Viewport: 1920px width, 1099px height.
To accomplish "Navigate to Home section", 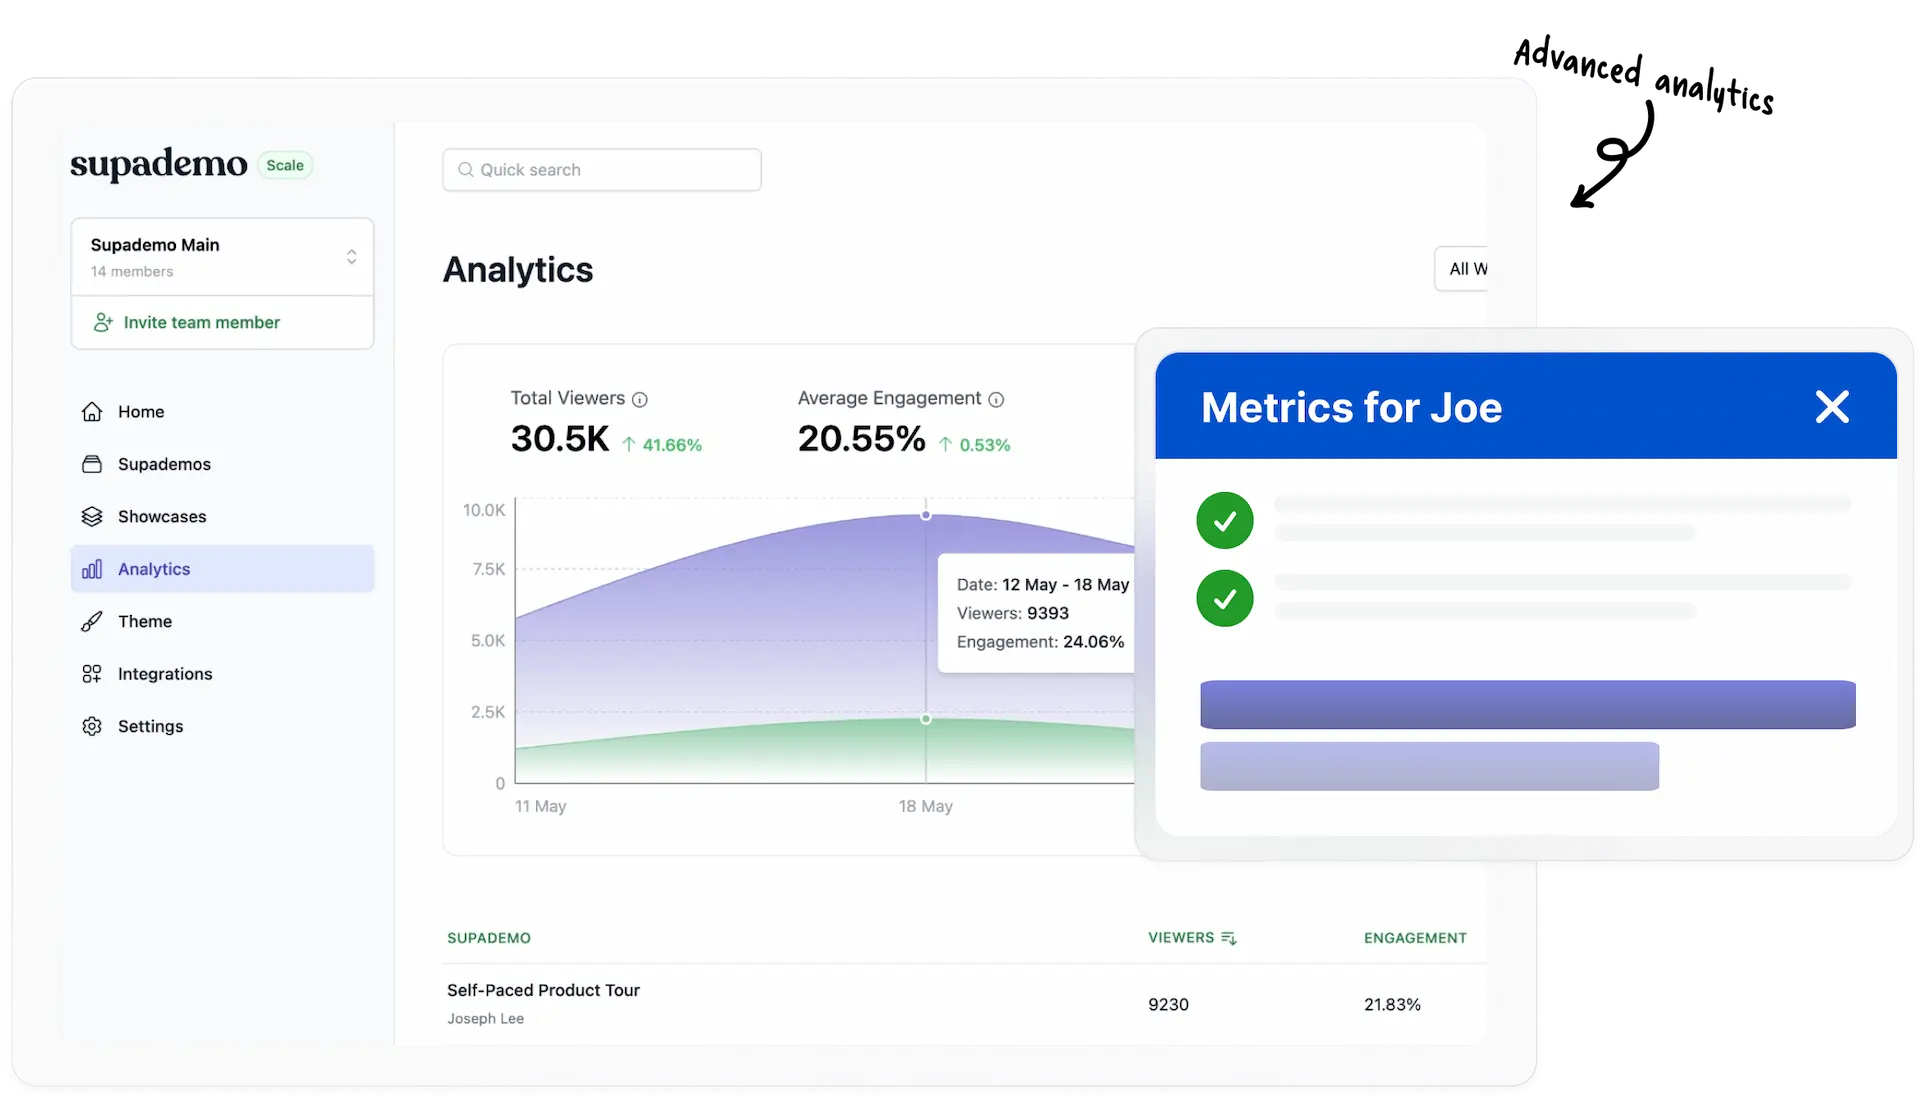I will [x=140, y=412].
